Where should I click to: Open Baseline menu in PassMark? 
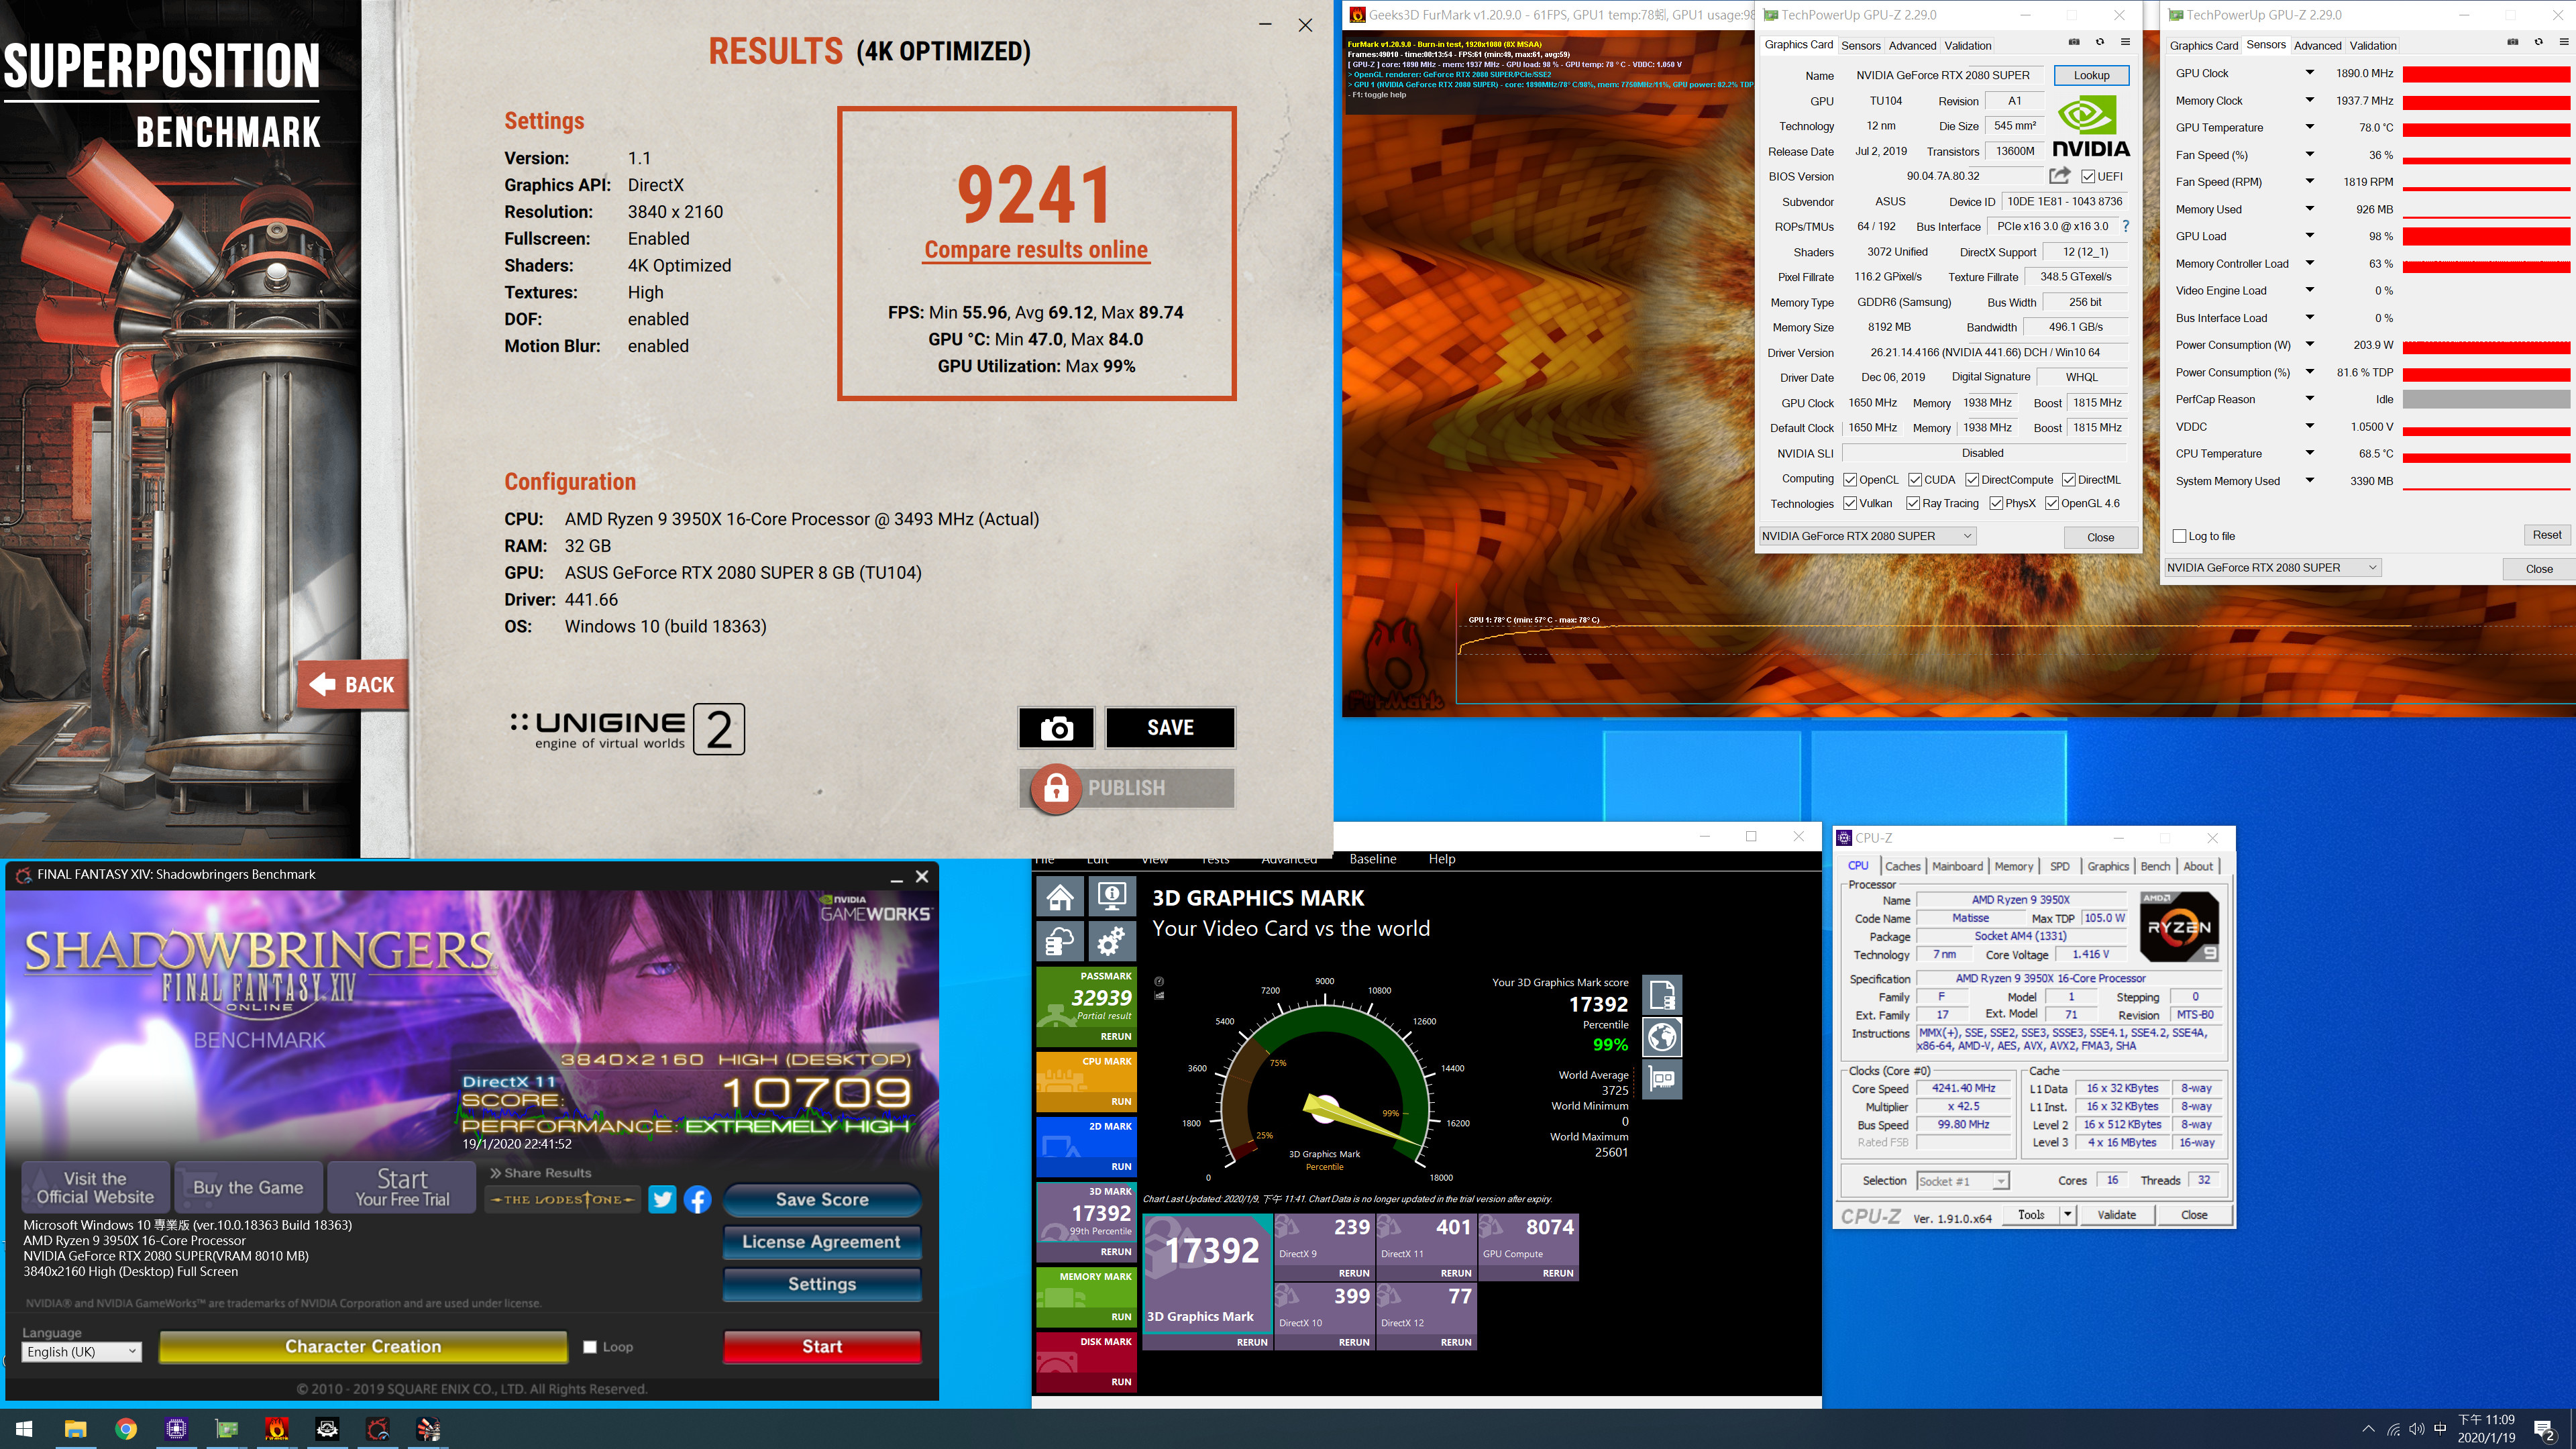pos(1372,859)
